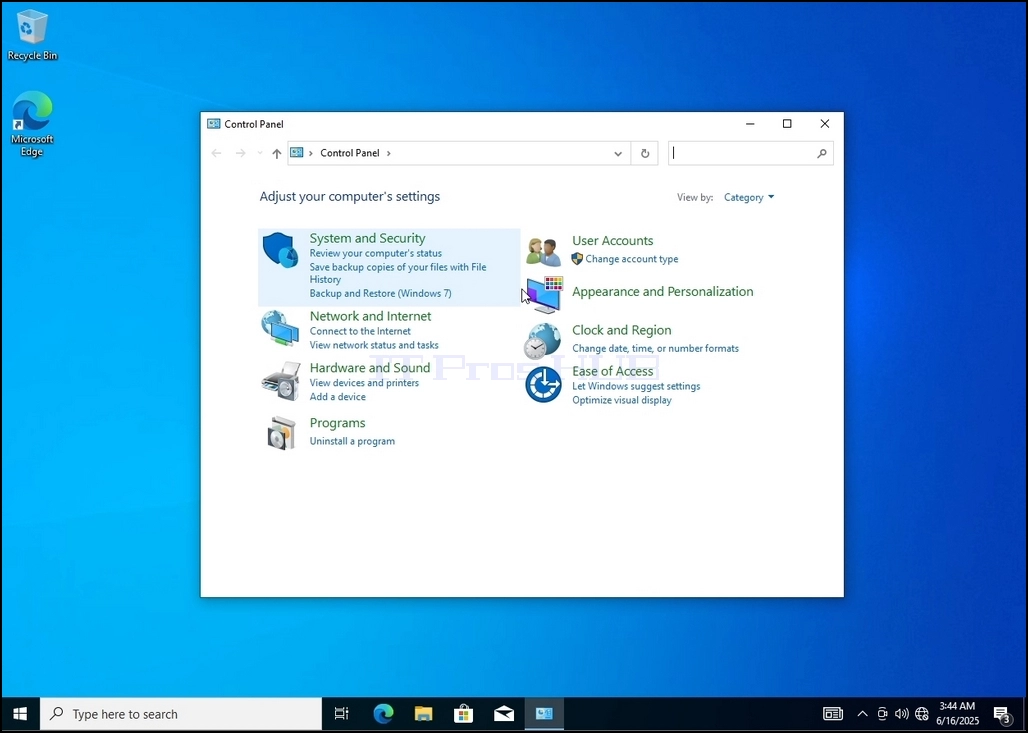This screenshot has width=1028, height=733.
Task: Open the taskbar clock and date
Action: 957,714
